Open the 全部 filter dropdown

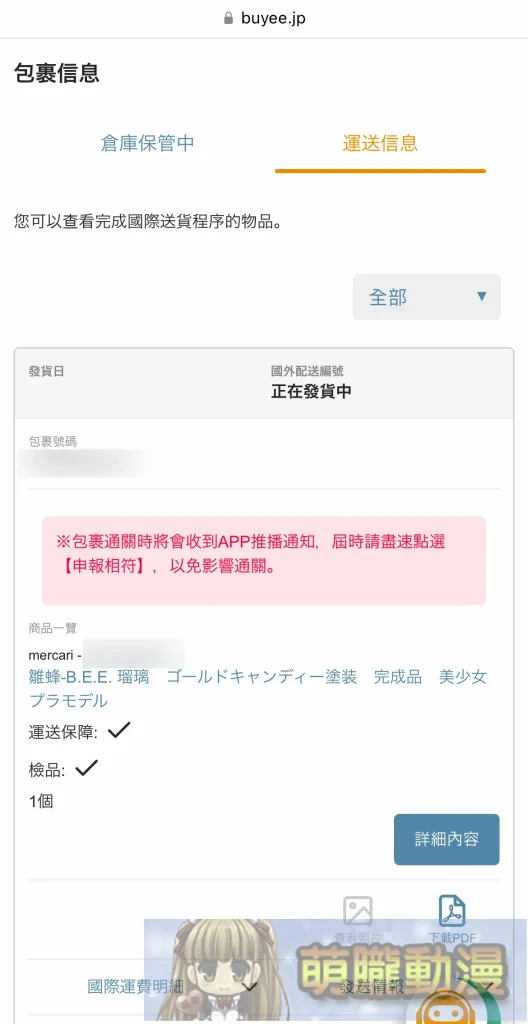427,297
